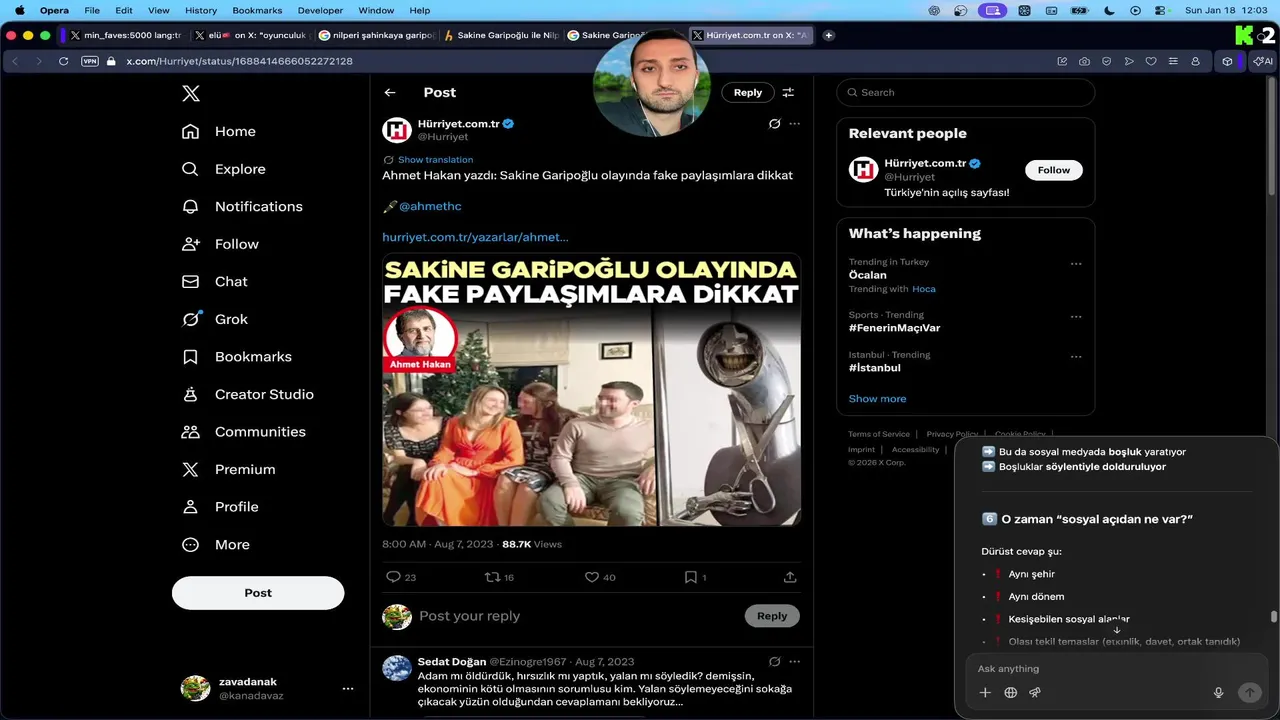Switch to Sakine Garipoğlu ile Nilp tab
1280x720 pixels.
502,35
